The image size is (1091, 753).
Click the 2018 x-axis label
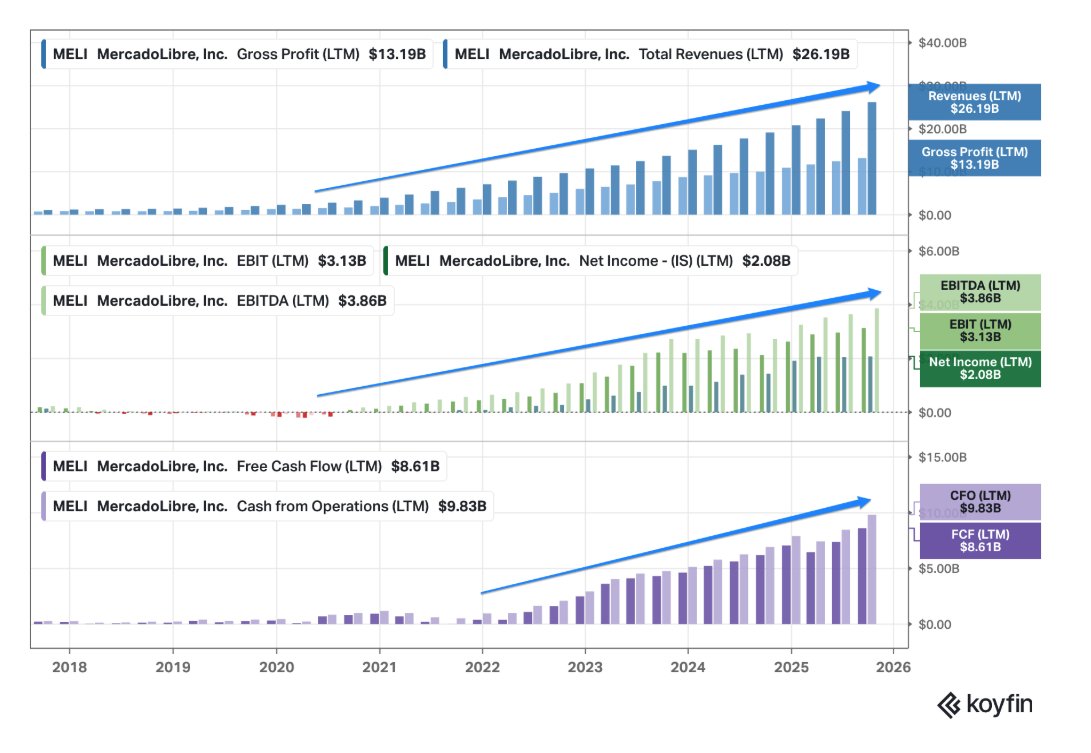pyautogui.click(x=70, y=667)
